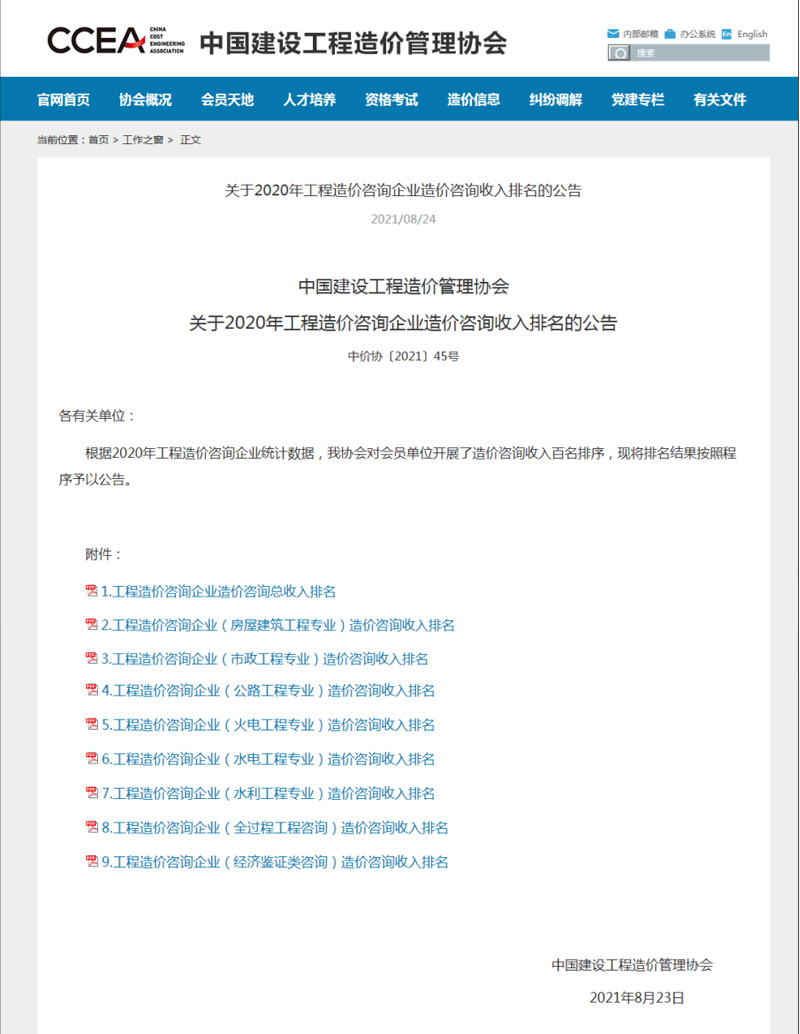The width and height of the screenshot is (800, 1034).
Task: Click the 附件 label
Action: click(104, 555)
